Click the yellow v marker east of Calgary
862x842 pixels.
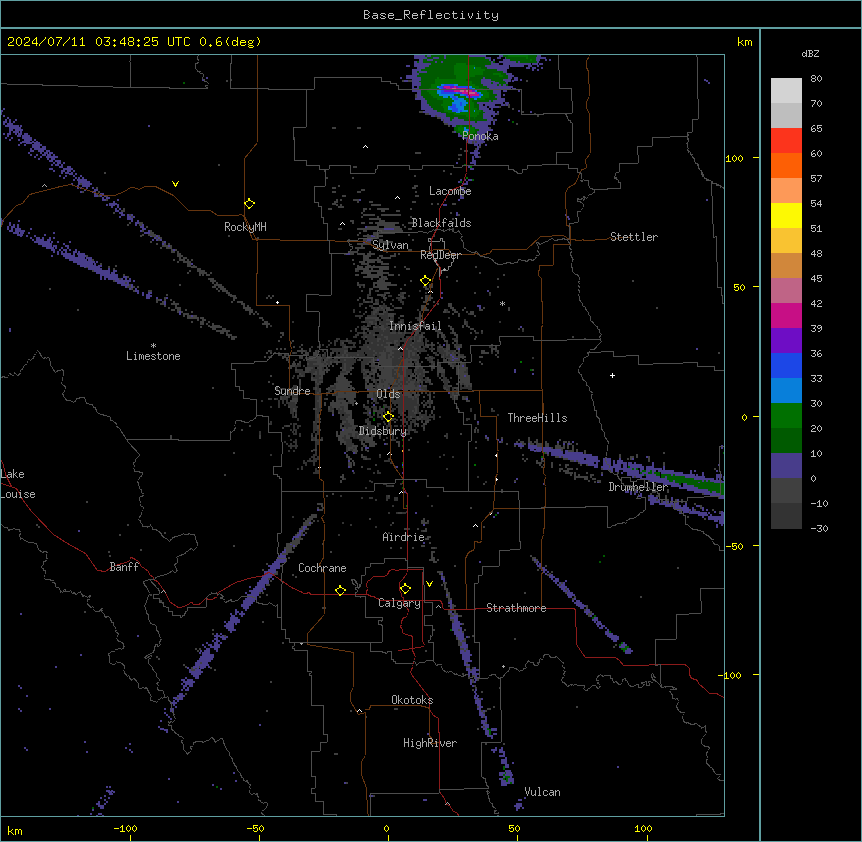tap(429, 584)
